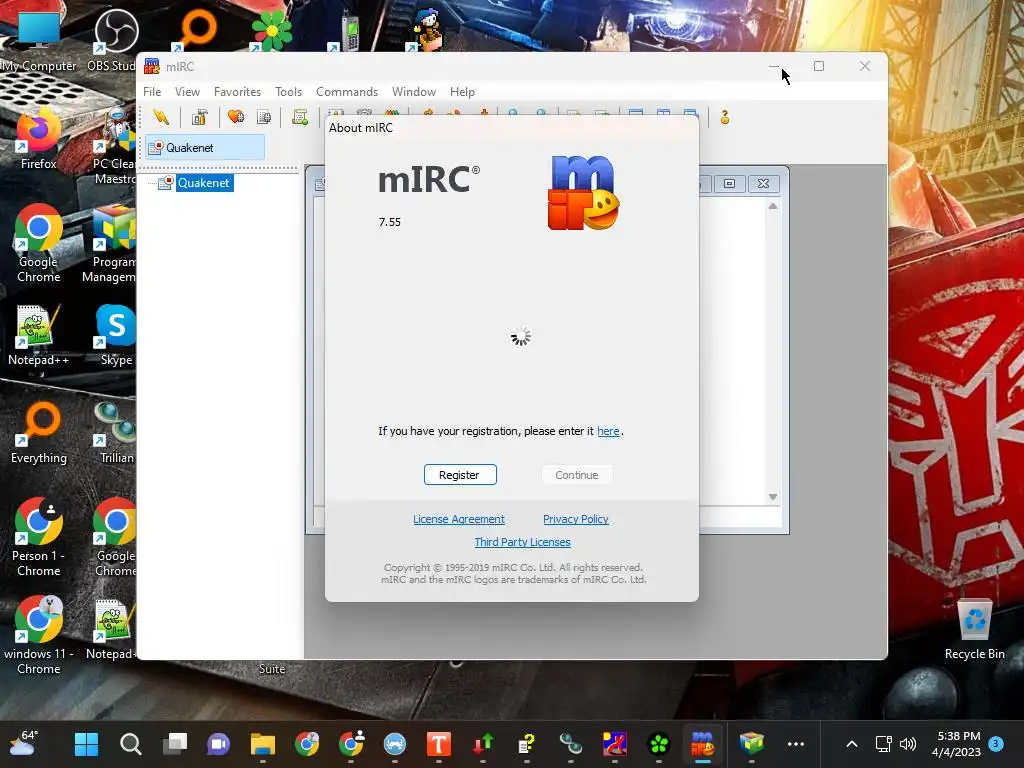Open the Everything desktop shortcut
Viewport: 1024px width, 768px height.
click(x=39, y=432)
